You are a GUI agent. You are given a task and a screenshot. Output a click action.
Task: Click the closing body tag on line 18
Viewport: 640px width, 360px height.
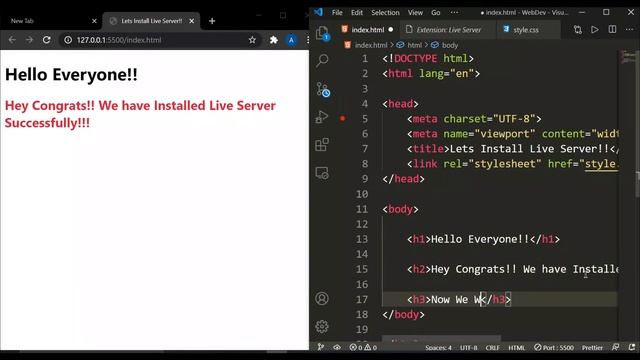(403, 315)
